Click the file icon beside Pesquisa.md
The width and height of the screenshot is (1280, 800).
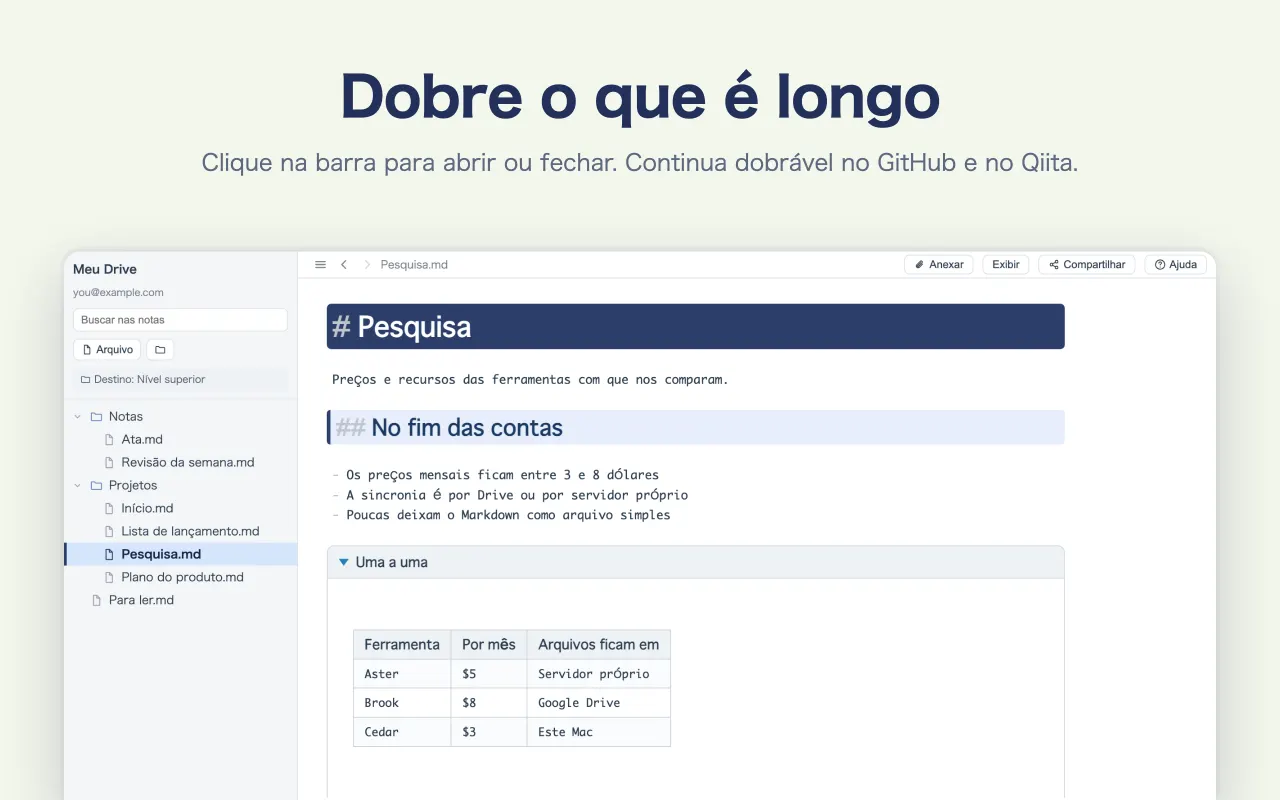coord(110,554)
